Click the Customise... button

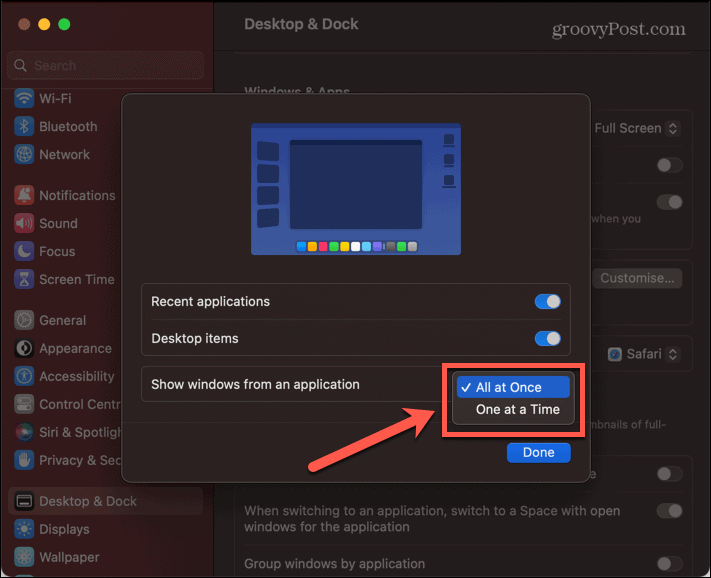(x=640, y=278)
